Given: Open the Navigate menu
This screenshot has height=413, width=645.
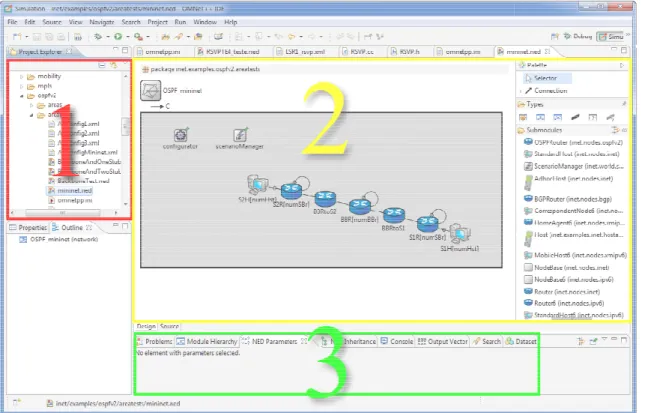Looking at the screenshot, I should point(102,22).
